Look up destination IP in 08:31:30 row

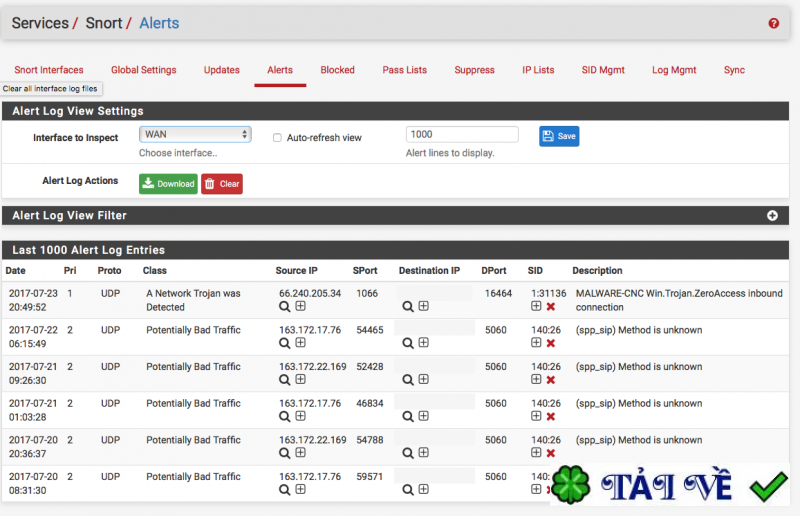[408, 490]
